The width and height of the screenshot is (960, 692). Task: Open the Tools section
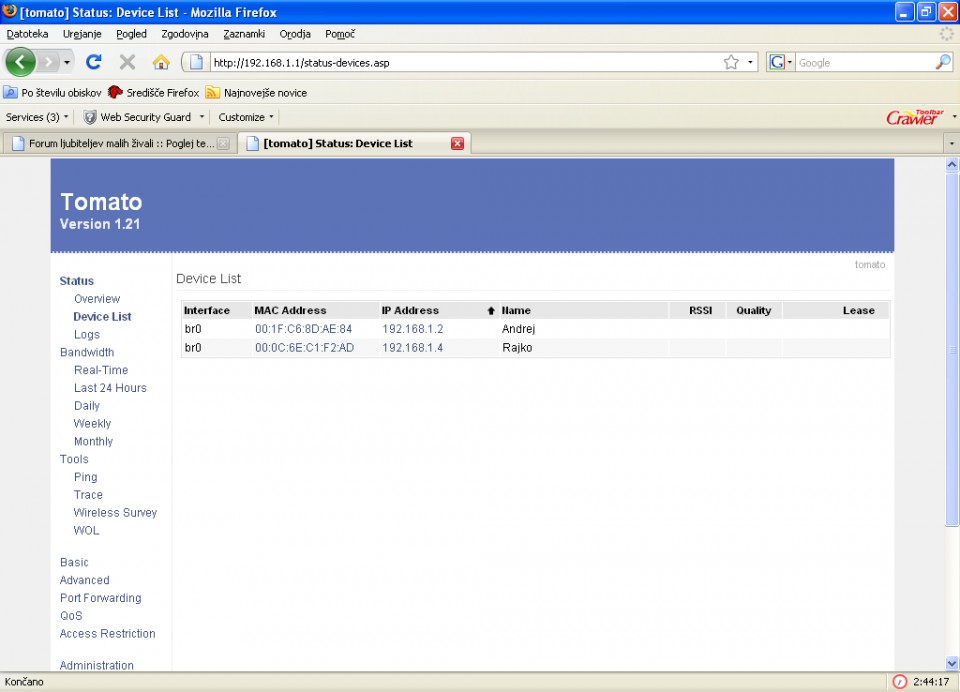point(74,459)
